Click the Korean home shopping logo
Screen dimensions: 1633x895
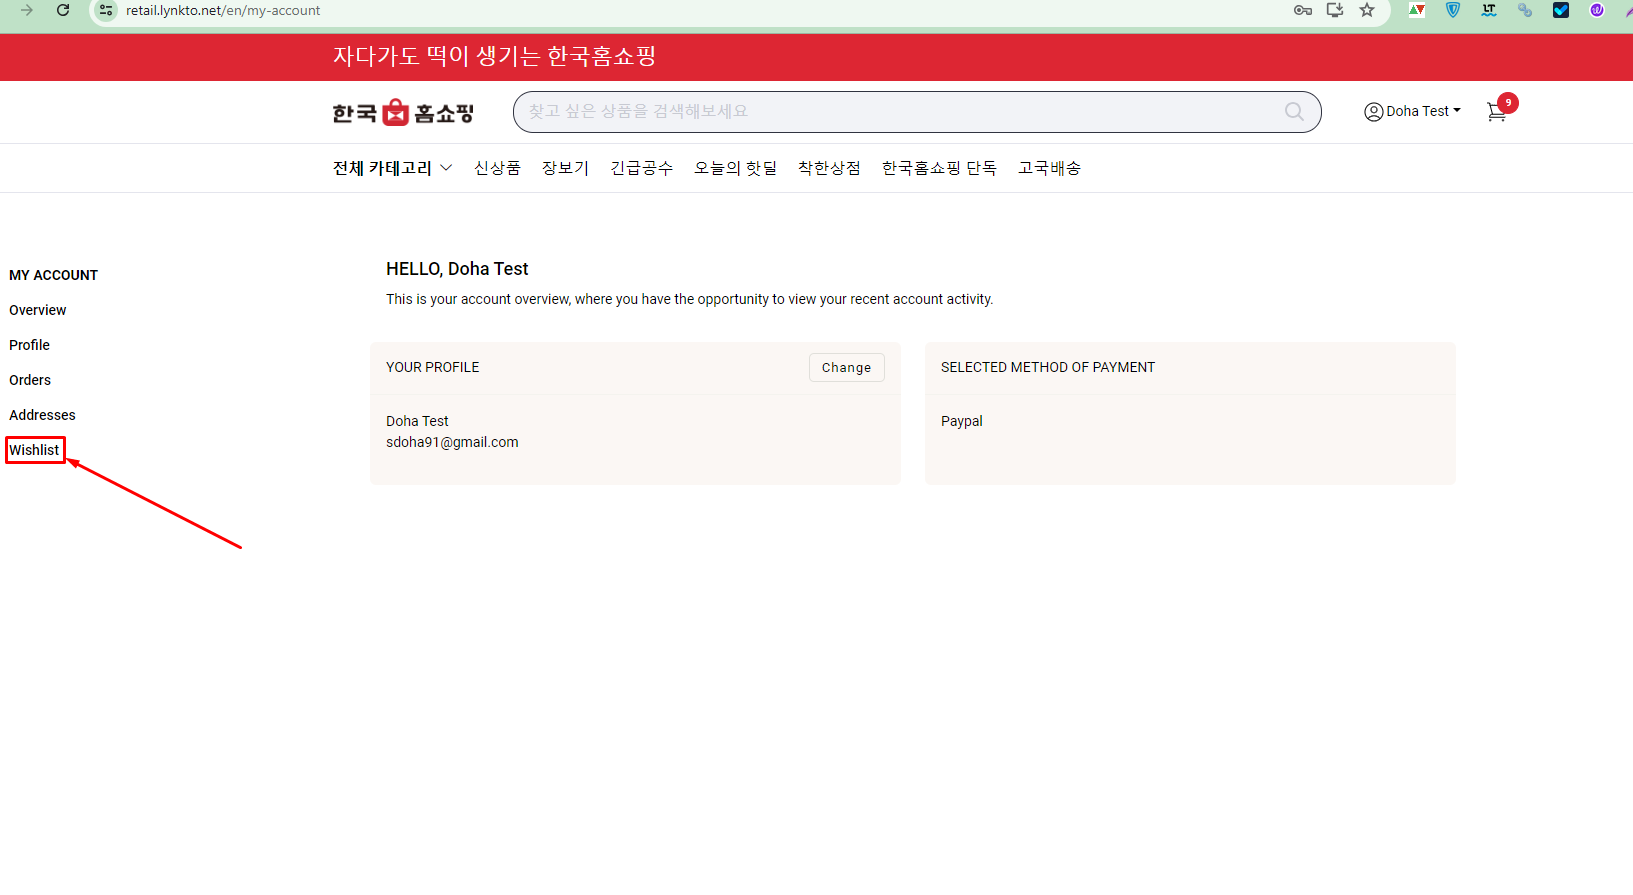click(x=403, y=112)
